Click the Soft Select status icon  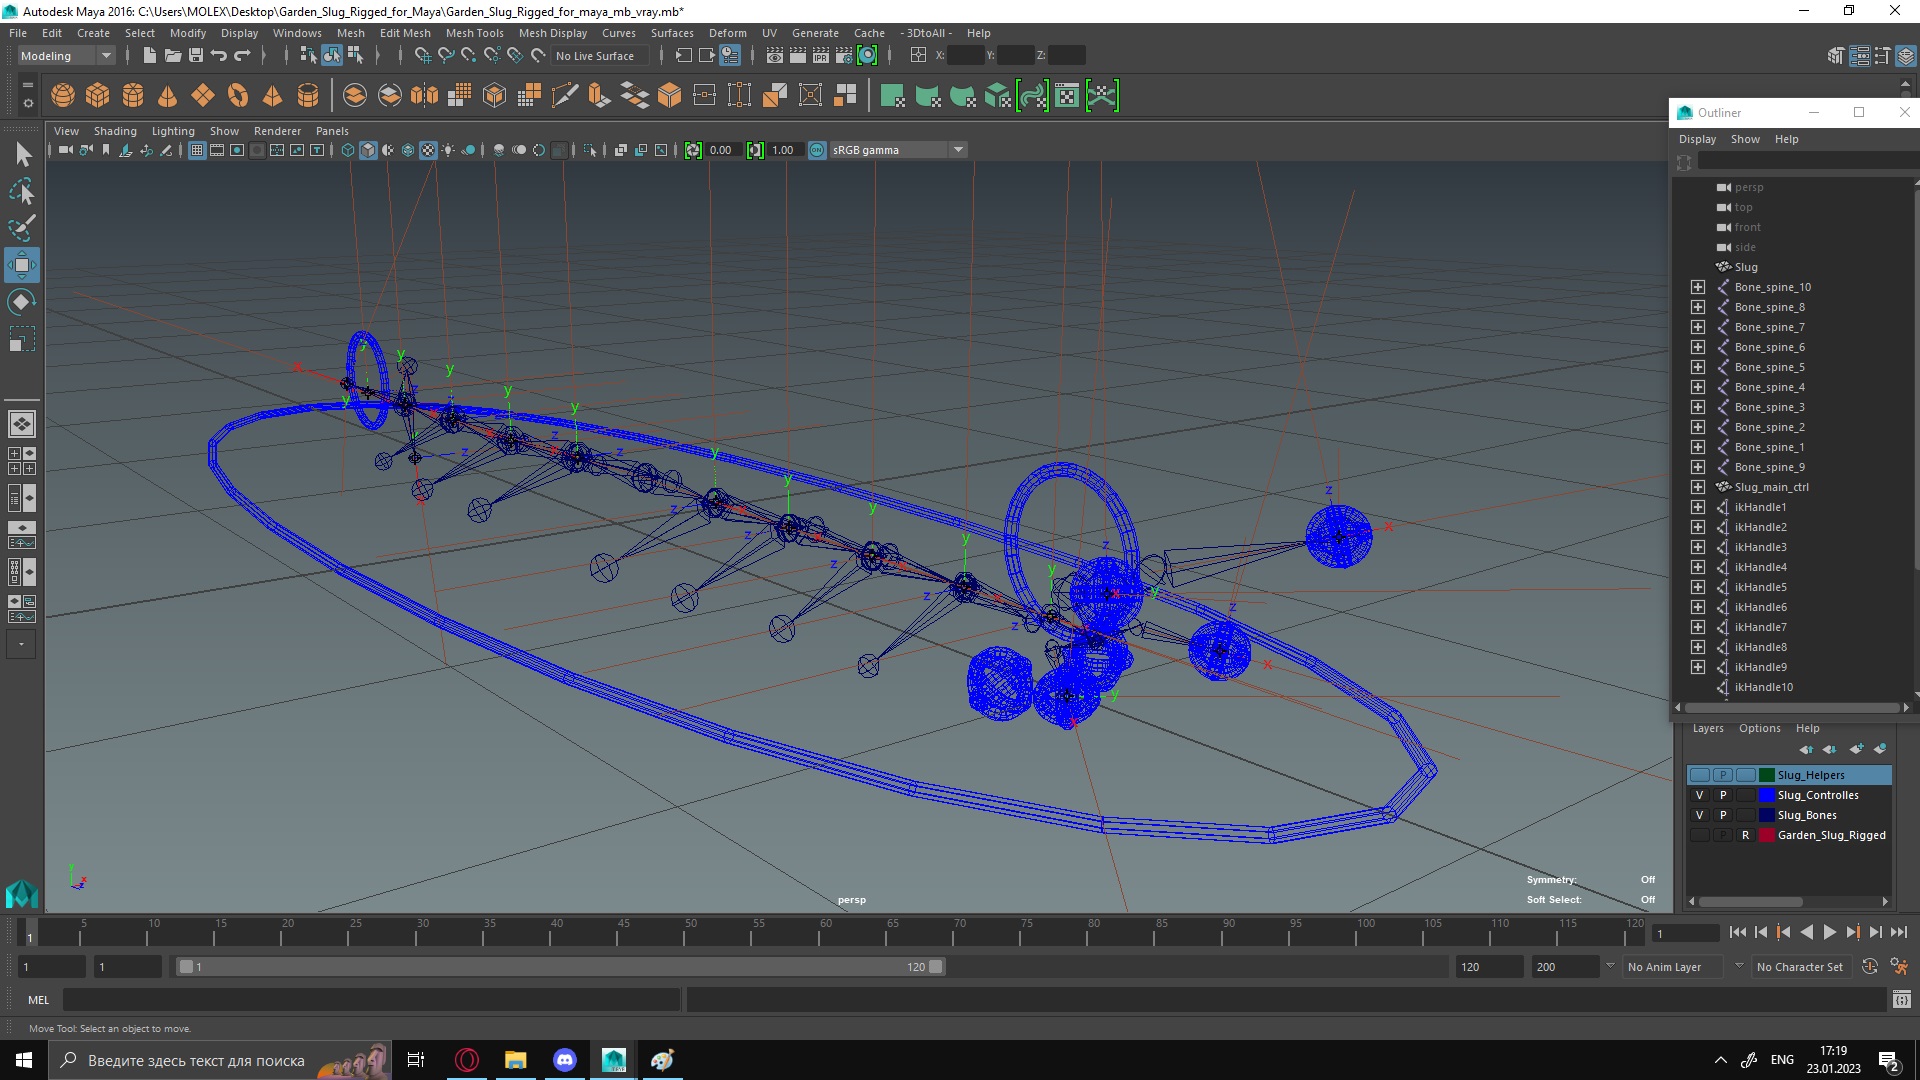coord(1646,898)
